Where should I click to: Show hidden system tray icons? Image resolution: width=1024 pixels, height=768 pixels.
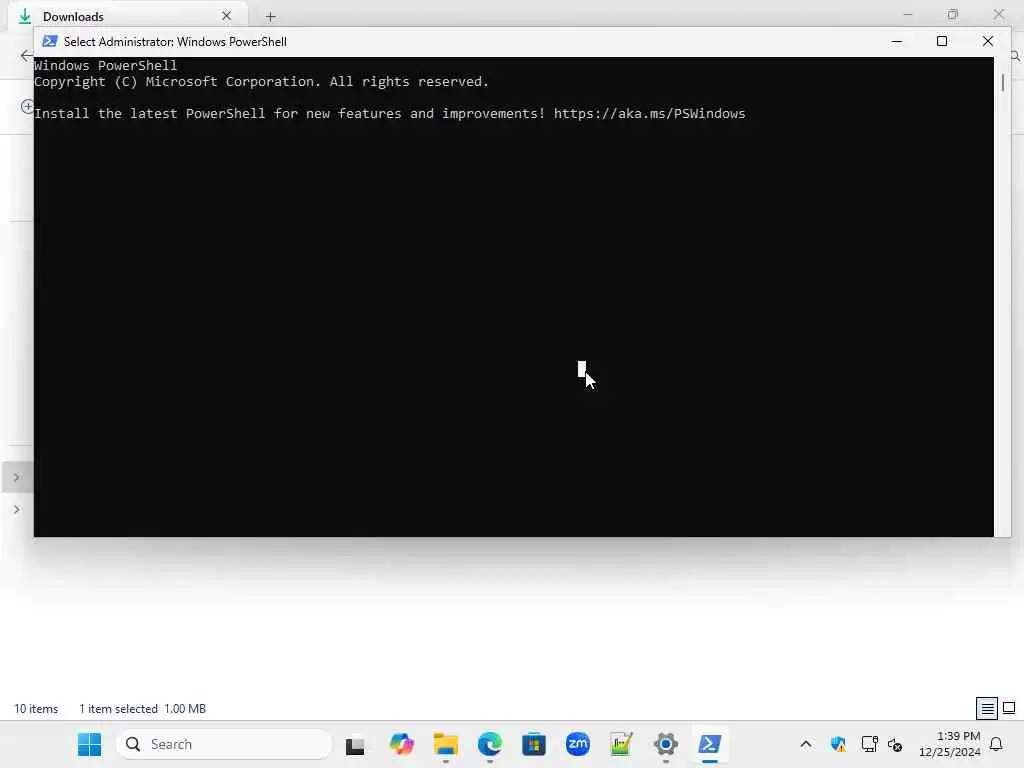(x=806, y=744)
